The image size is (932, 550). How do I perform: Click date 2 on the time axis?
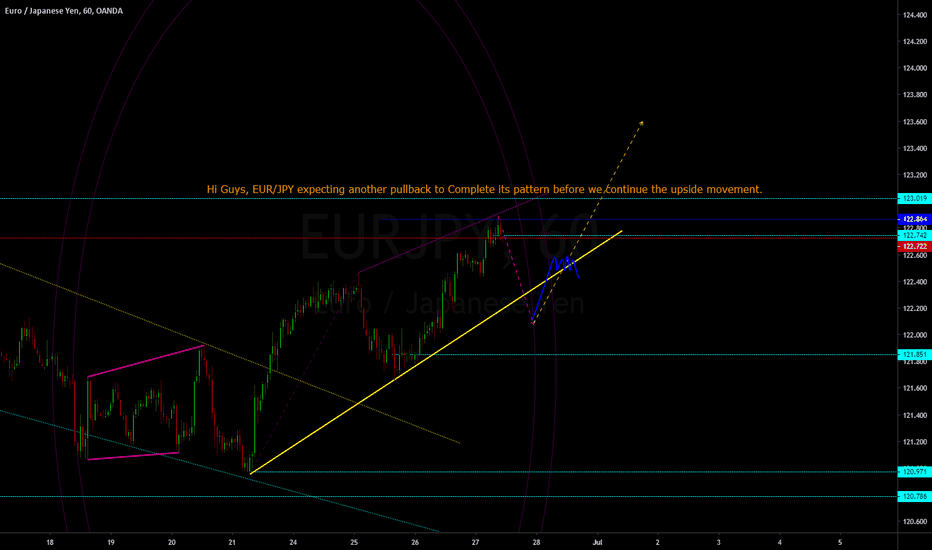click(x=657, y=542)
